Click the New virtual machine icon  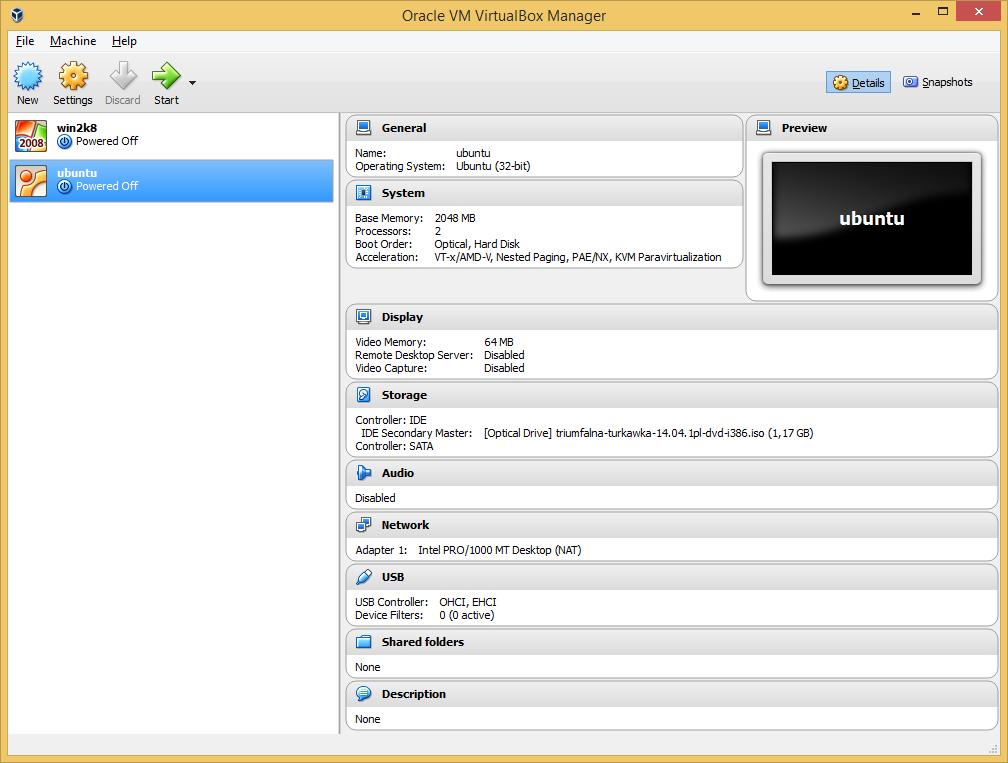(x=28, y=76)
